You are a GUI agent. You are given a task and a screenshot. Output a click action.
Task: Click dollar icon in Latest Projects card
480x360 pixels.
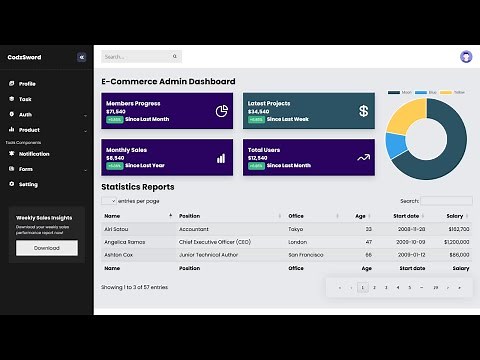click(x=363, y=111)
